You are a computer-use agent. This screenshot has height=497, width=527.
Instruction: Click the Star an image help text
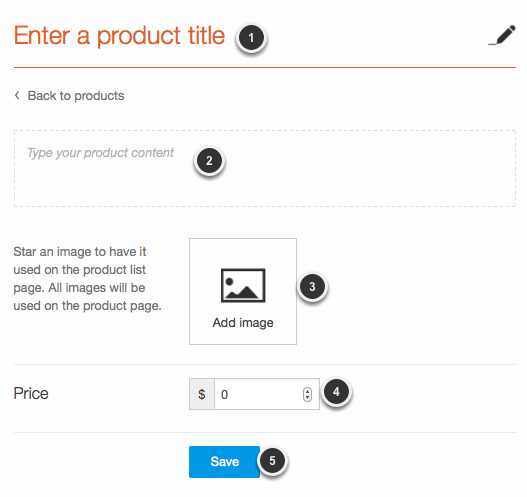87,279
